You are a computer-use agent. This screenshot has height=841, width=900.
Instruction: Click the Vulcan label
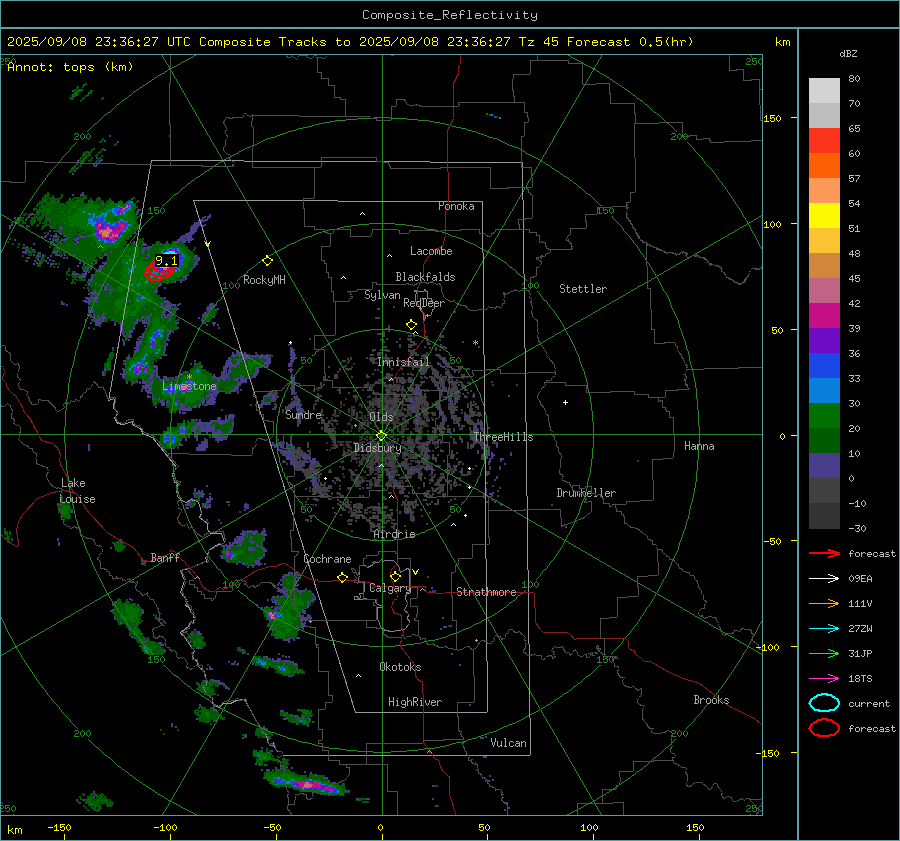(508, 743)
